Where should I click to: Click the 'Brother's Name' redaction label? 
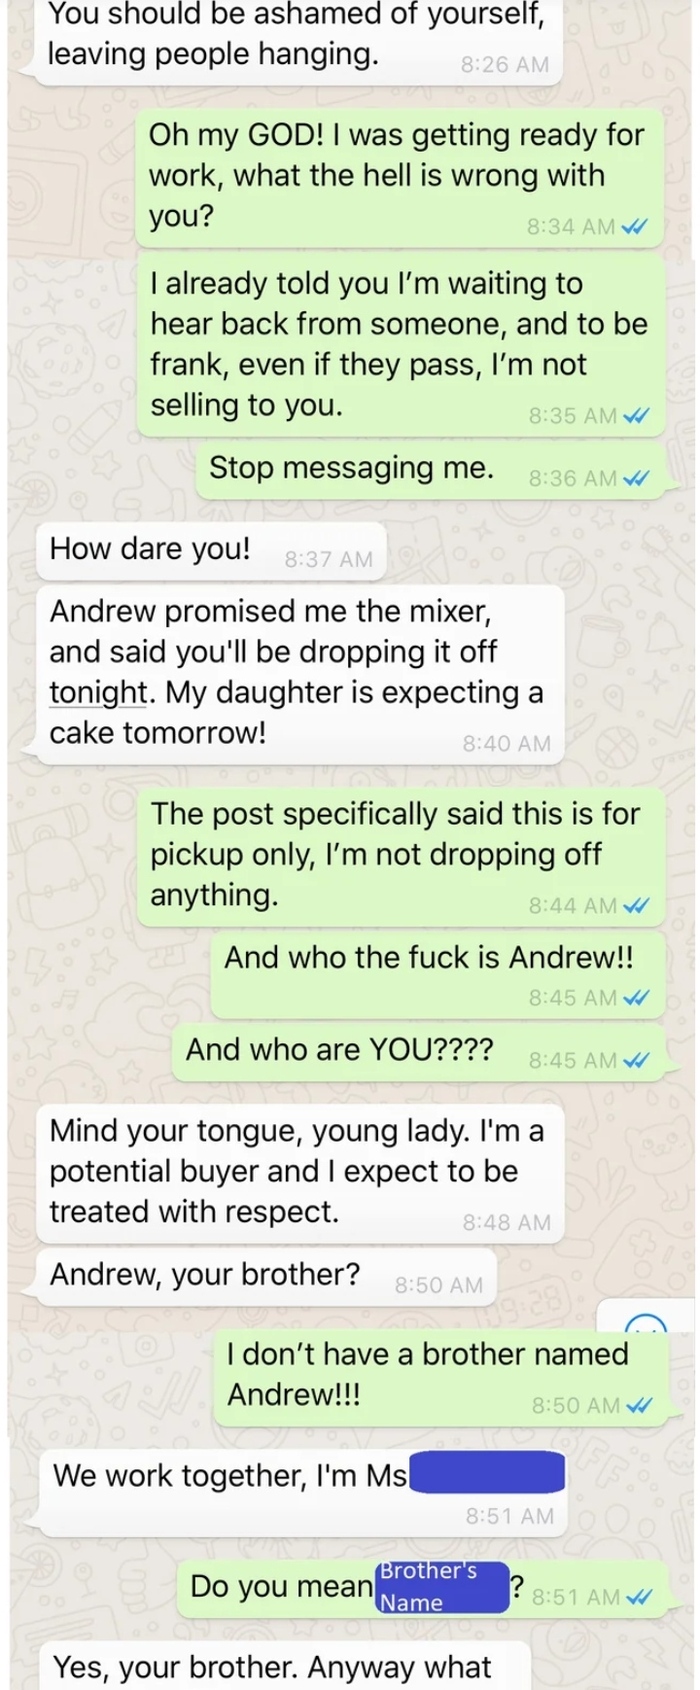pos(443,1587)
